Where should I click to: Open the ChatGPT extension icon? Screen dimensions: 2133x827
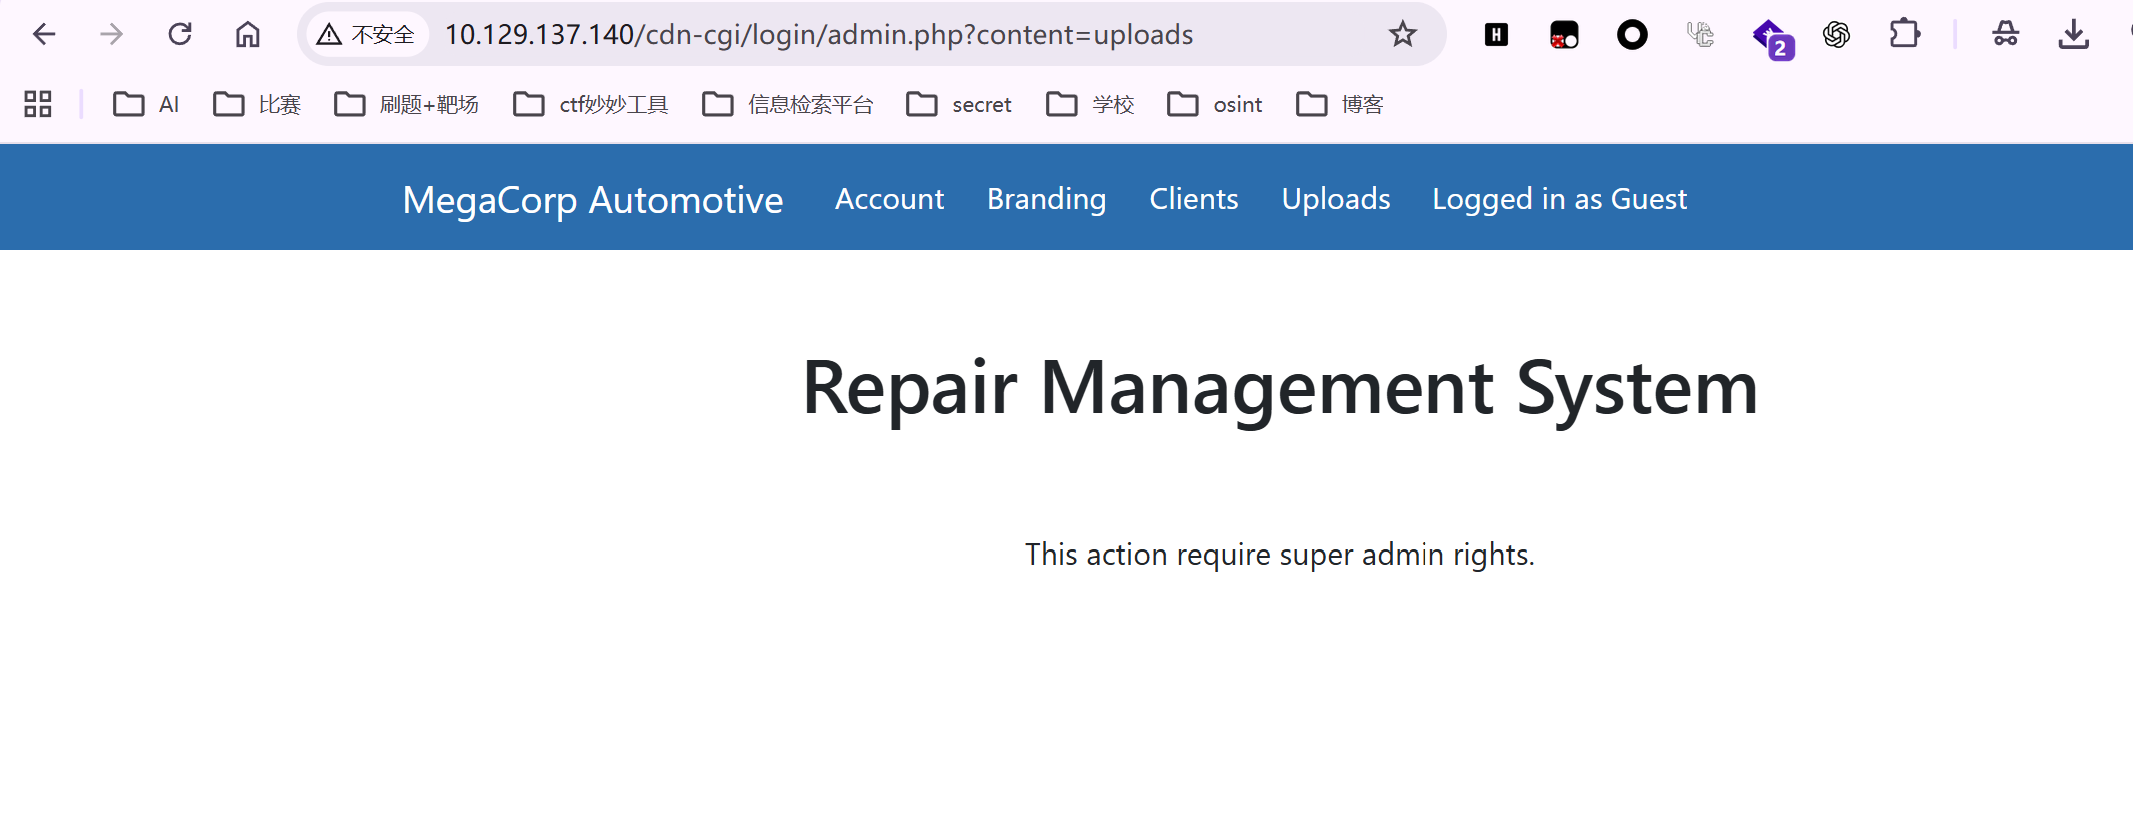tap(1836, 35)
